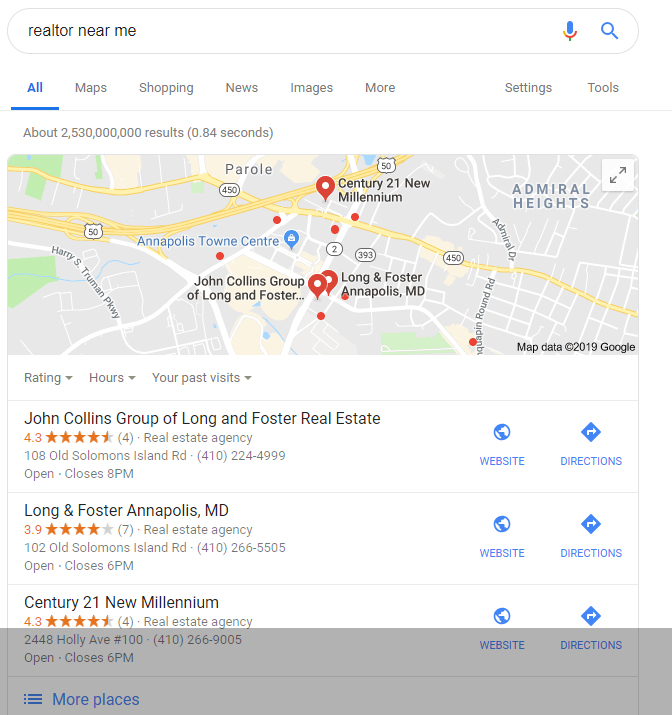Open the More search categories menu
The width and height of the screenshot is (672, 715).
pyautogui.click(x=380, y=88)
